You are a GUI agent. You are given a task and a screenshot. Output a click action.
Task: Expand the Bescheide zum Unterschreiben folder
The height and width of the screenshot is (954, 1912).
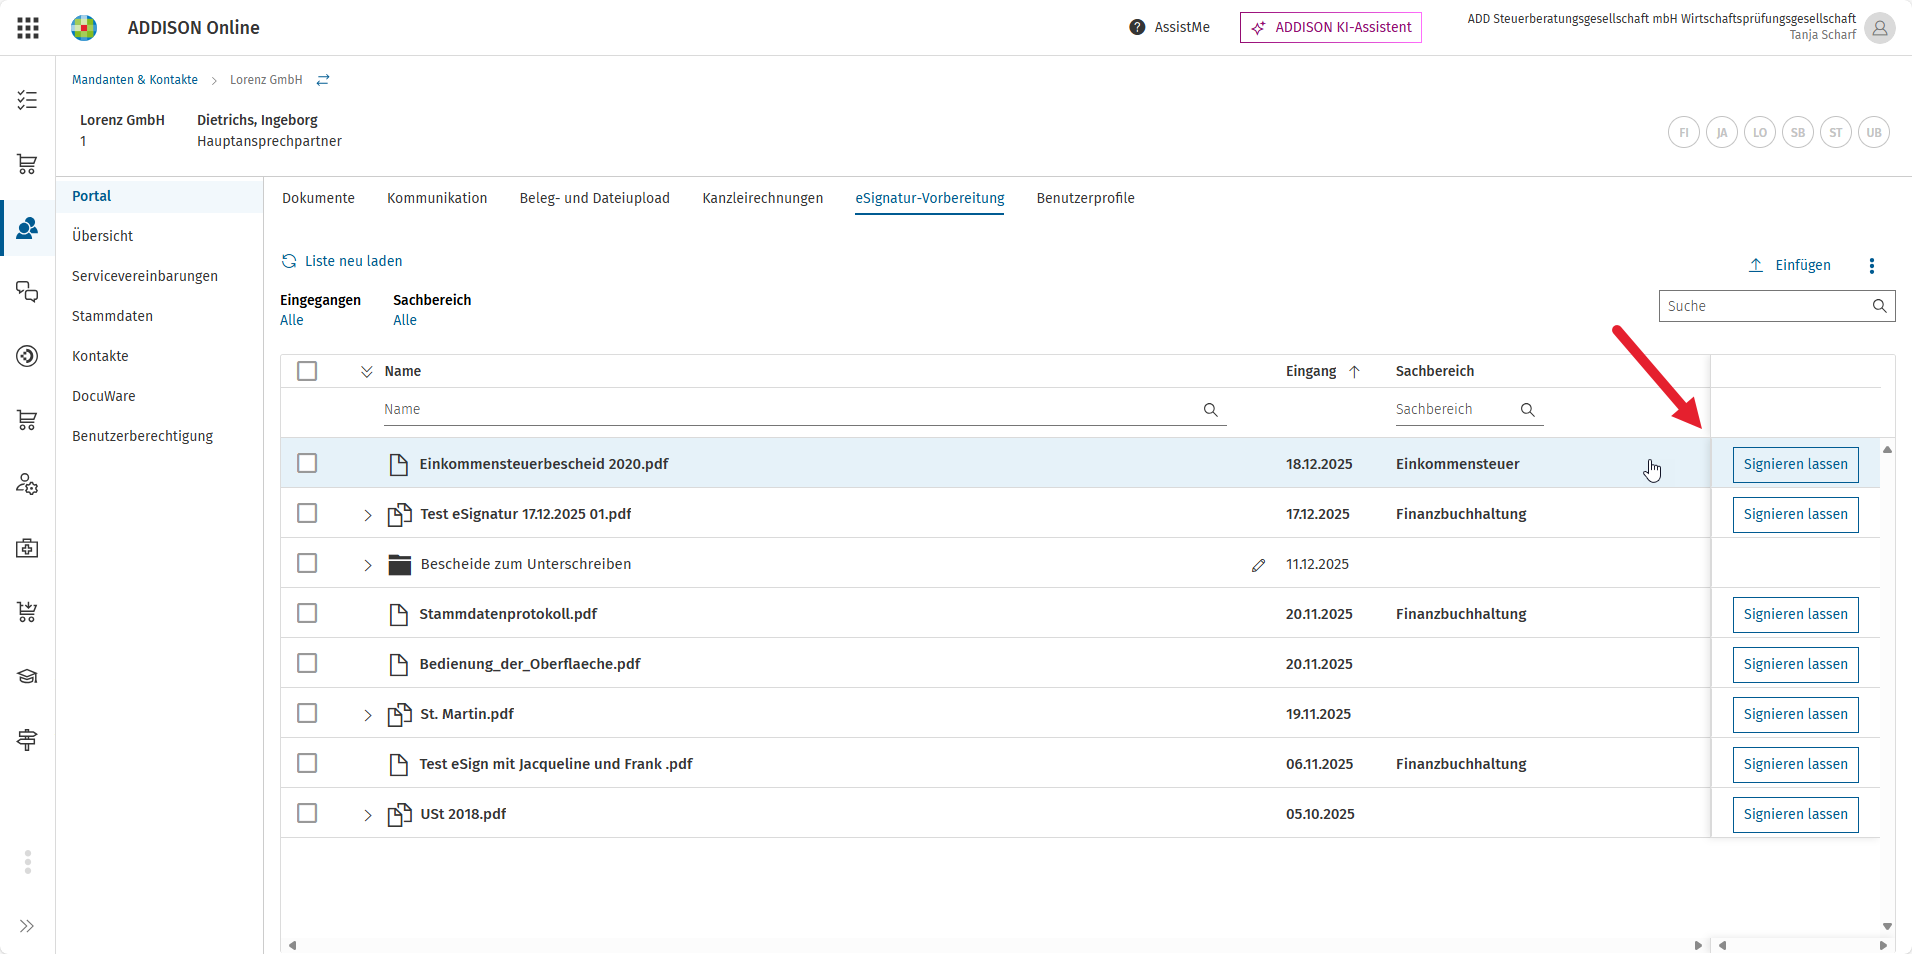click(367, 565)
